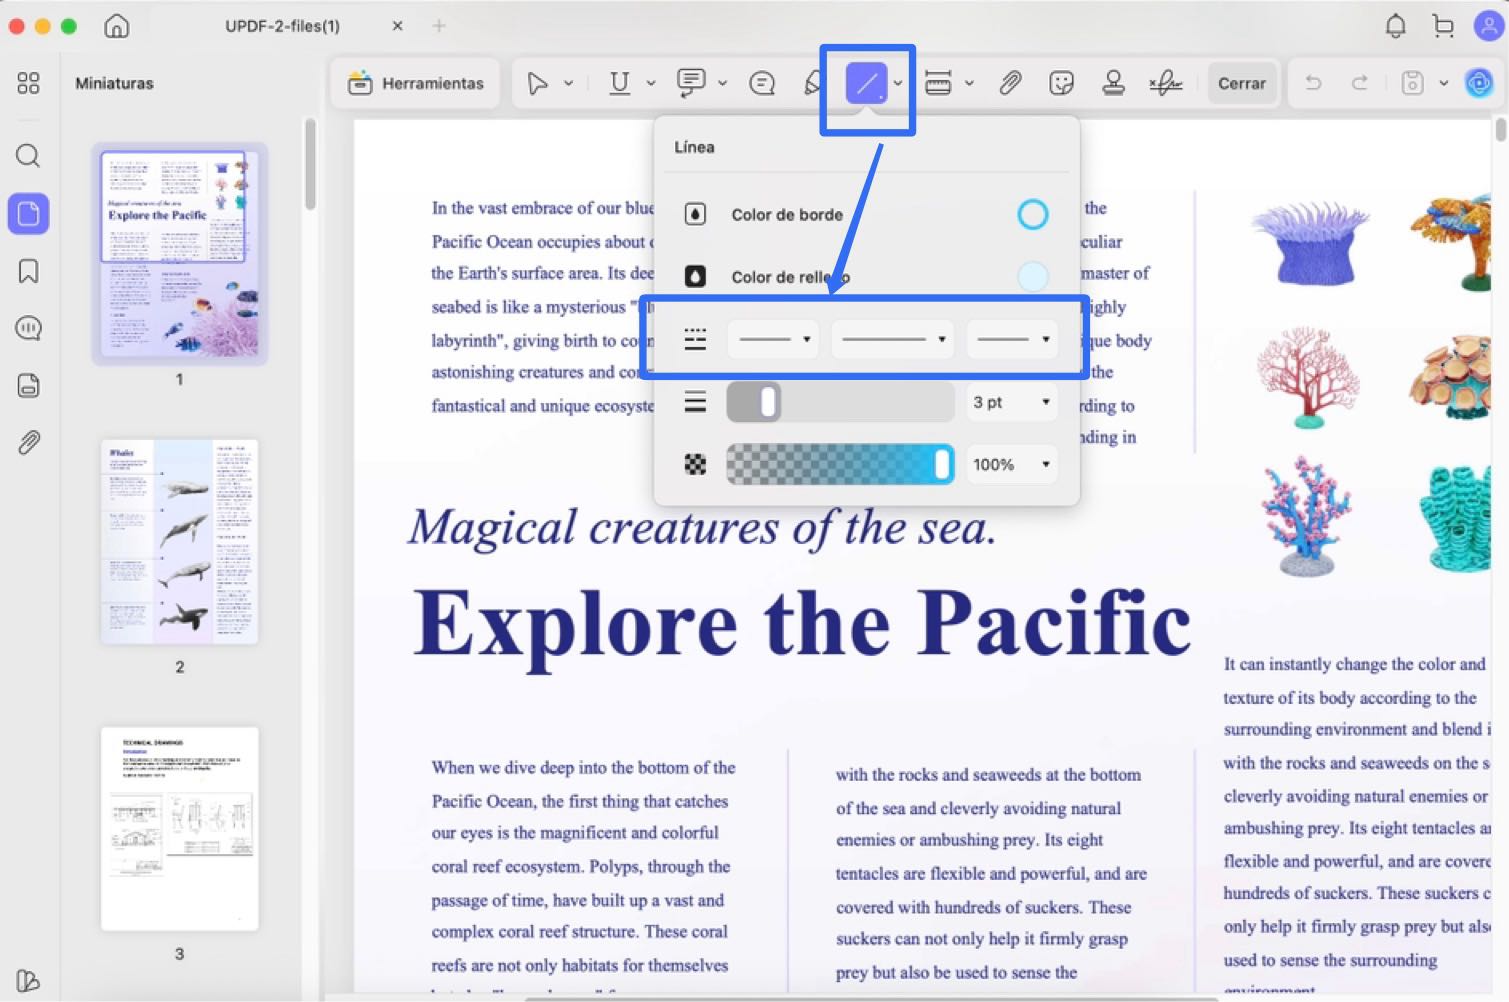Undo the last action

(1314, 84)
